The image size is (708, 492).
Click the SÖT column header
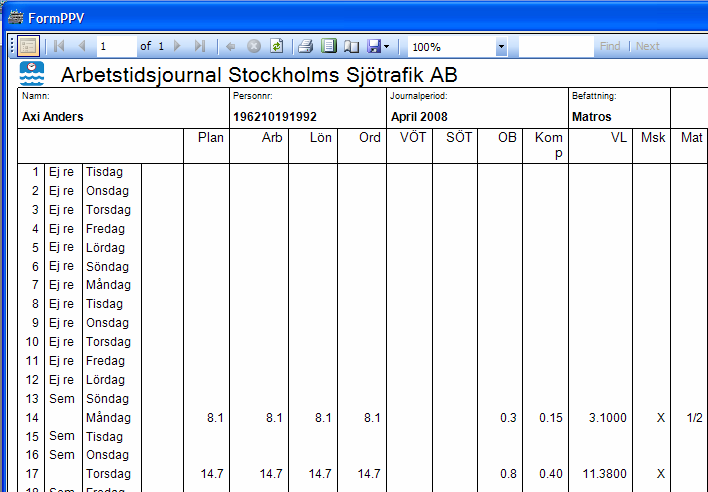point(459,137)
